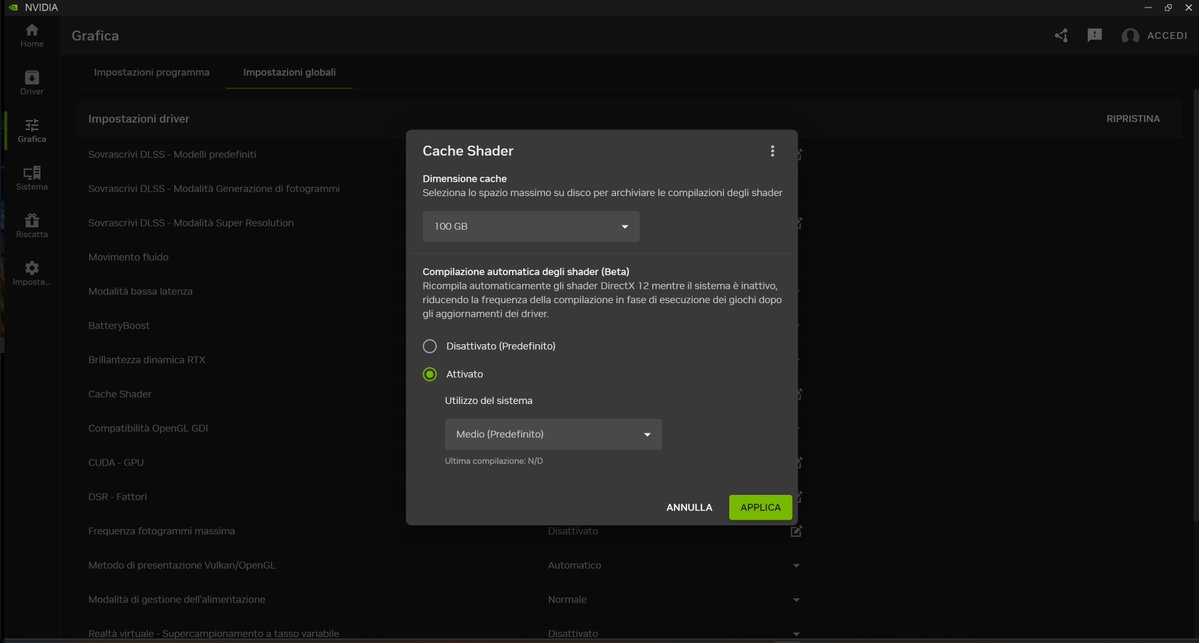1199x643 pixels.
Task: Switch to Impostazioni programma tab
Action: click(x=151, y=72)
